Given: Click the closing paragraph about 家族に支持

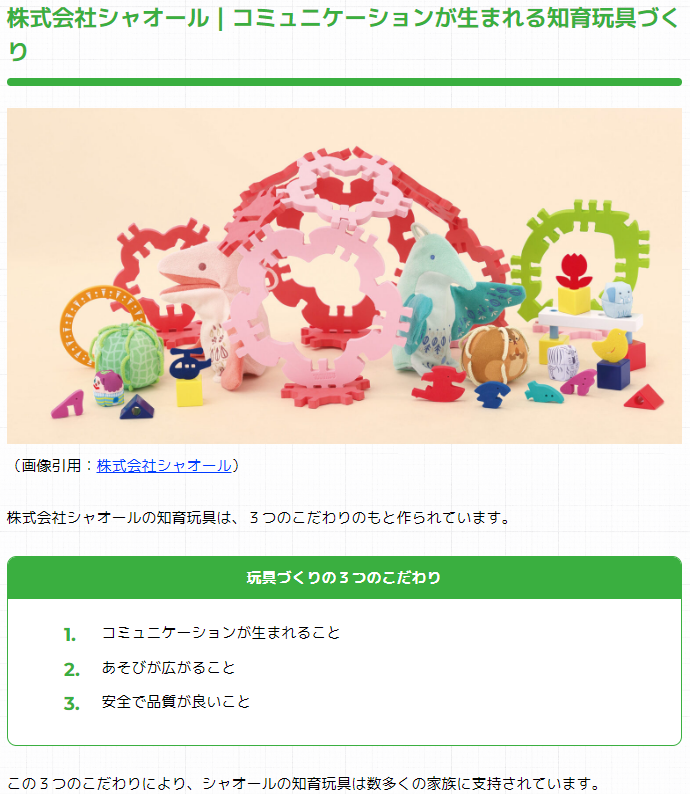Looking at the screenshot, I should click(x=304, y=783).
